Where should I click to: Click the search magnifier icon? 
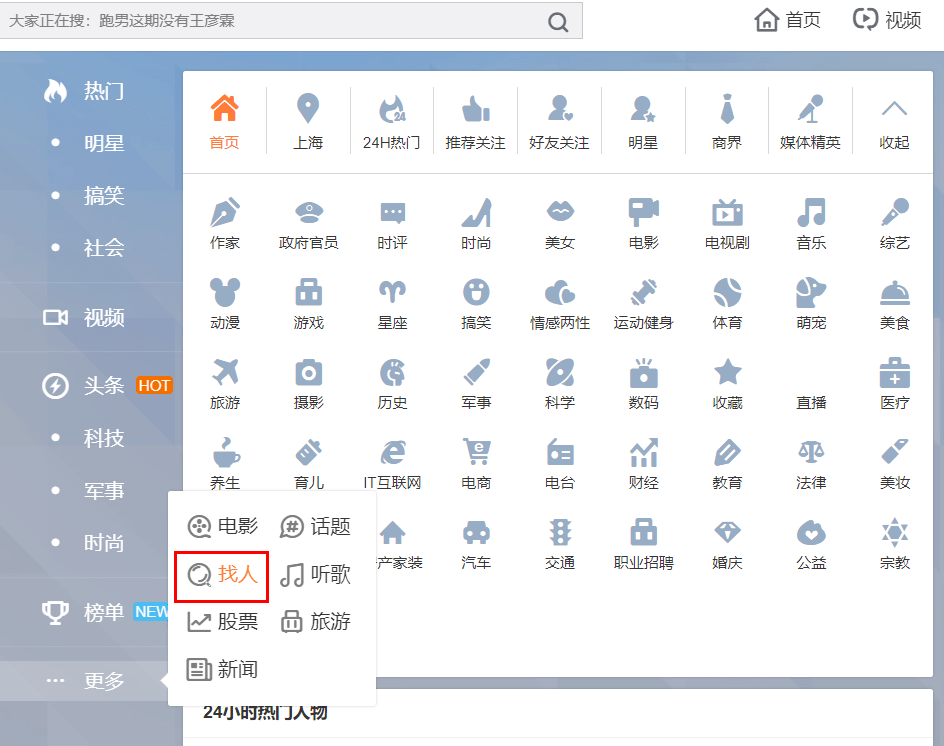point(557,22)
